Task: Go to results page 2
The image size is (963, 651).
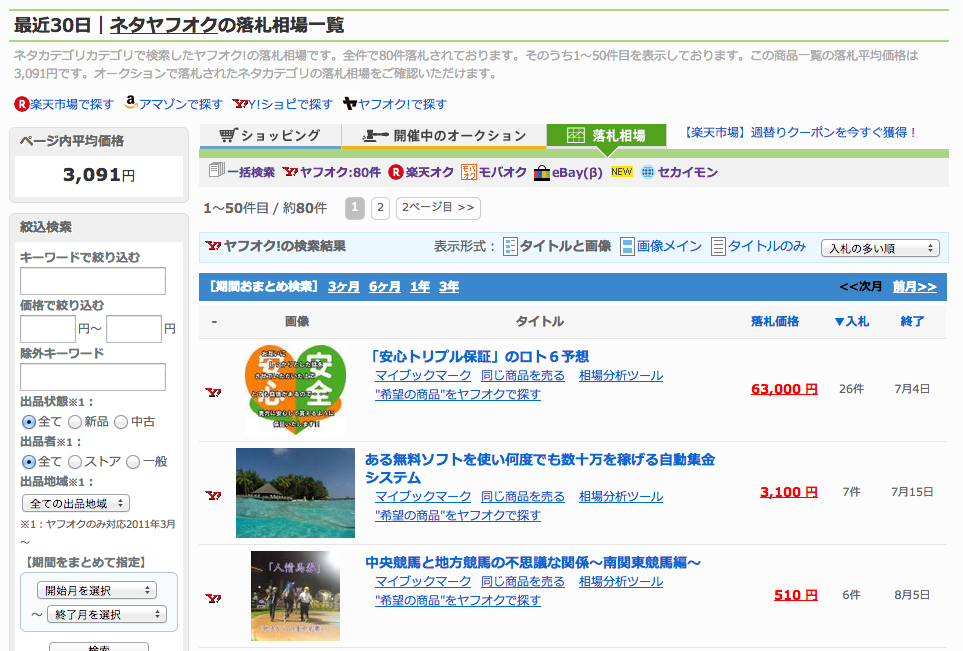Action: pos(380,208)
